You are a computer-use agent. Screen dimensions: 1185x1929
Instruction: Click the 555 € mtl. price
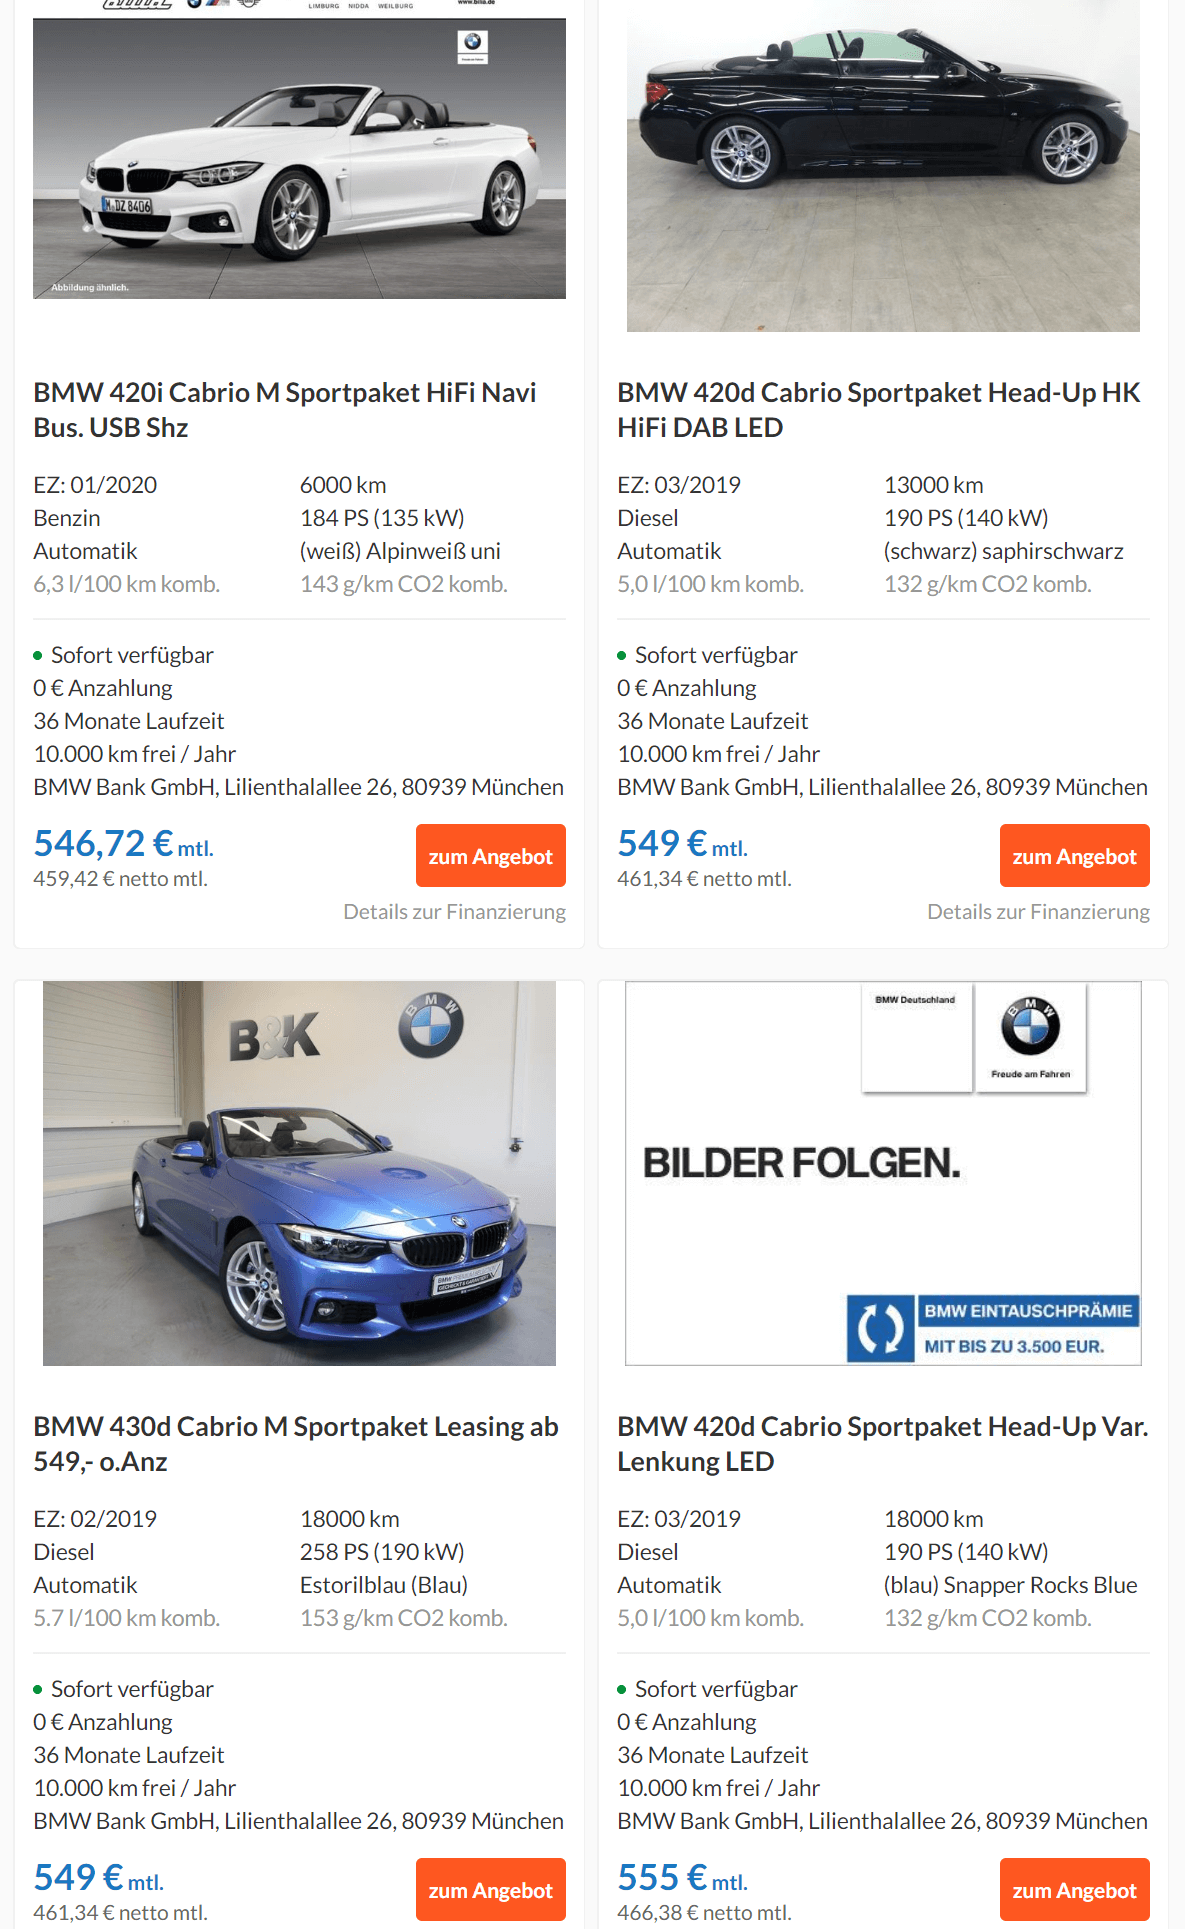coord(683,1878)
